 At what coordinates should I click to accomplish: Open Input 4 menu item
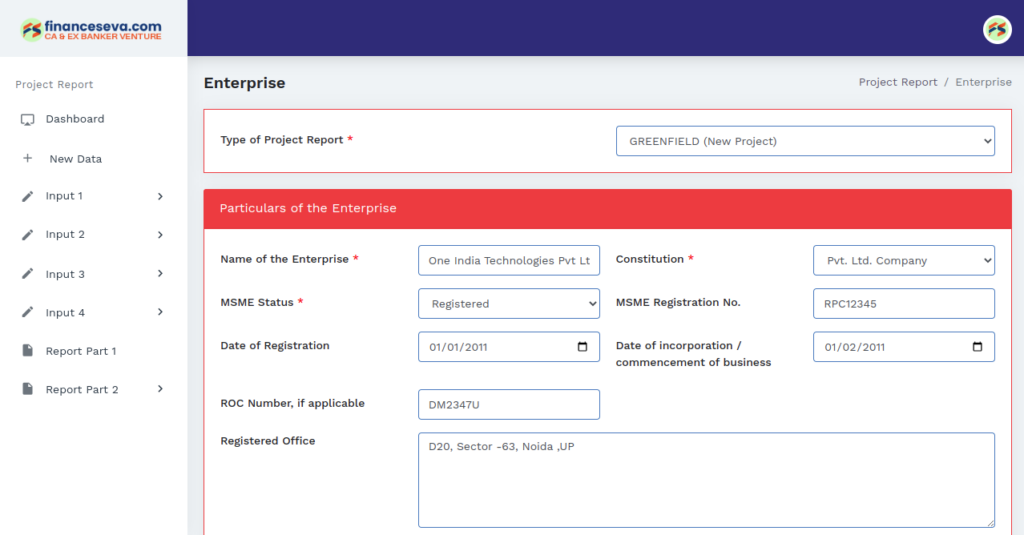pyautogui.click(x=65, y=313)
